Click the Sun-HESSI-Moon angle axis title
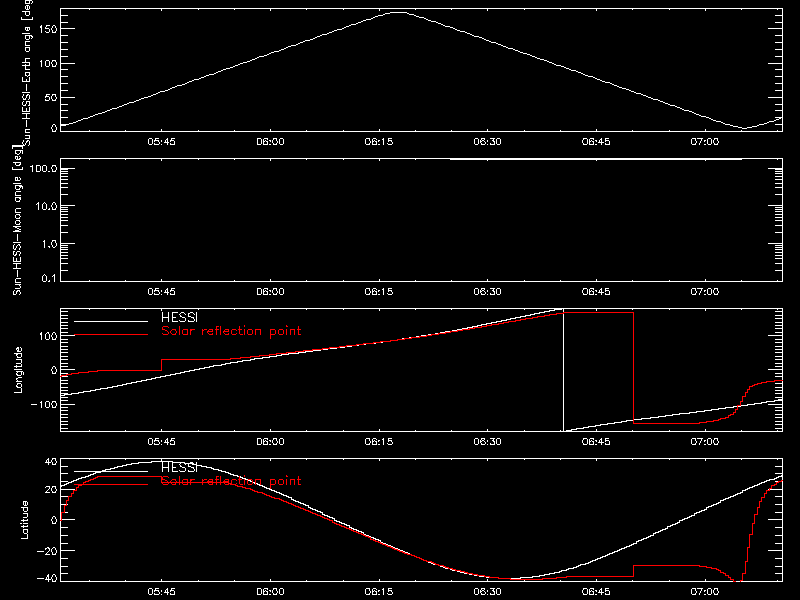The image size is (800, 600). tap(18, 220)
